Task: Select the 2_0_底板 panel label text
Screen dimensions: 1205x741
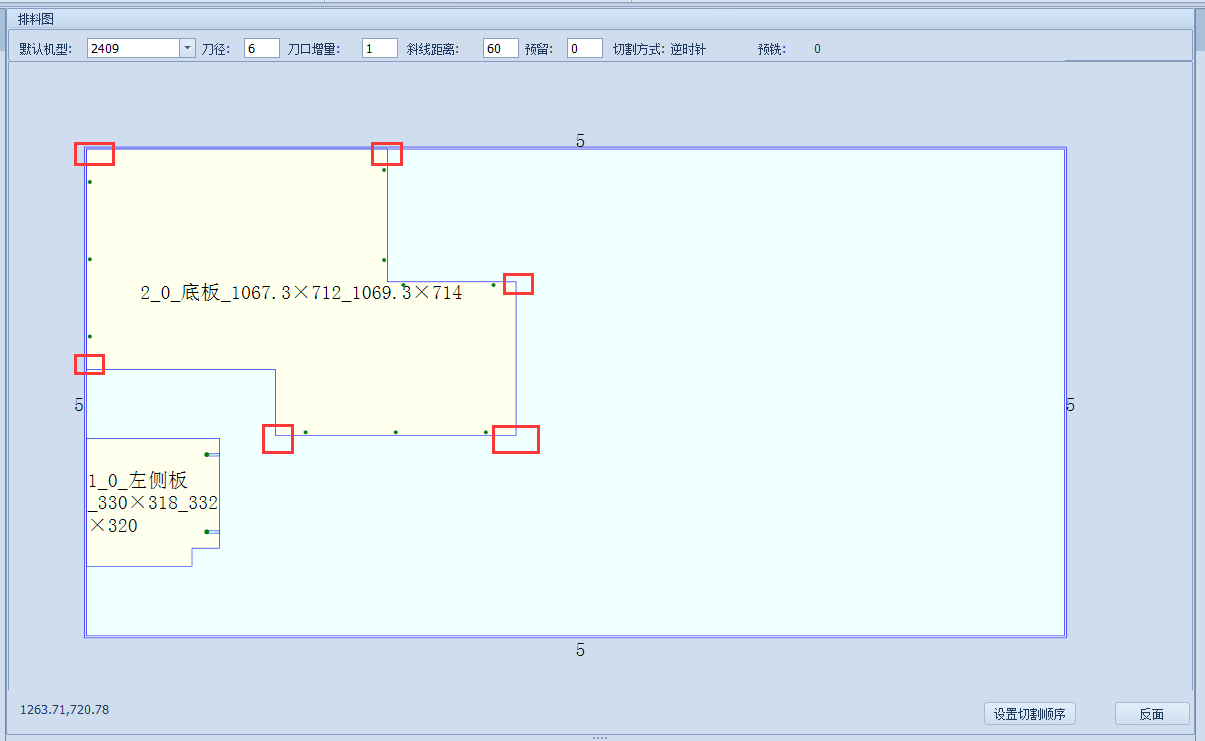Action: click(301, 293)
